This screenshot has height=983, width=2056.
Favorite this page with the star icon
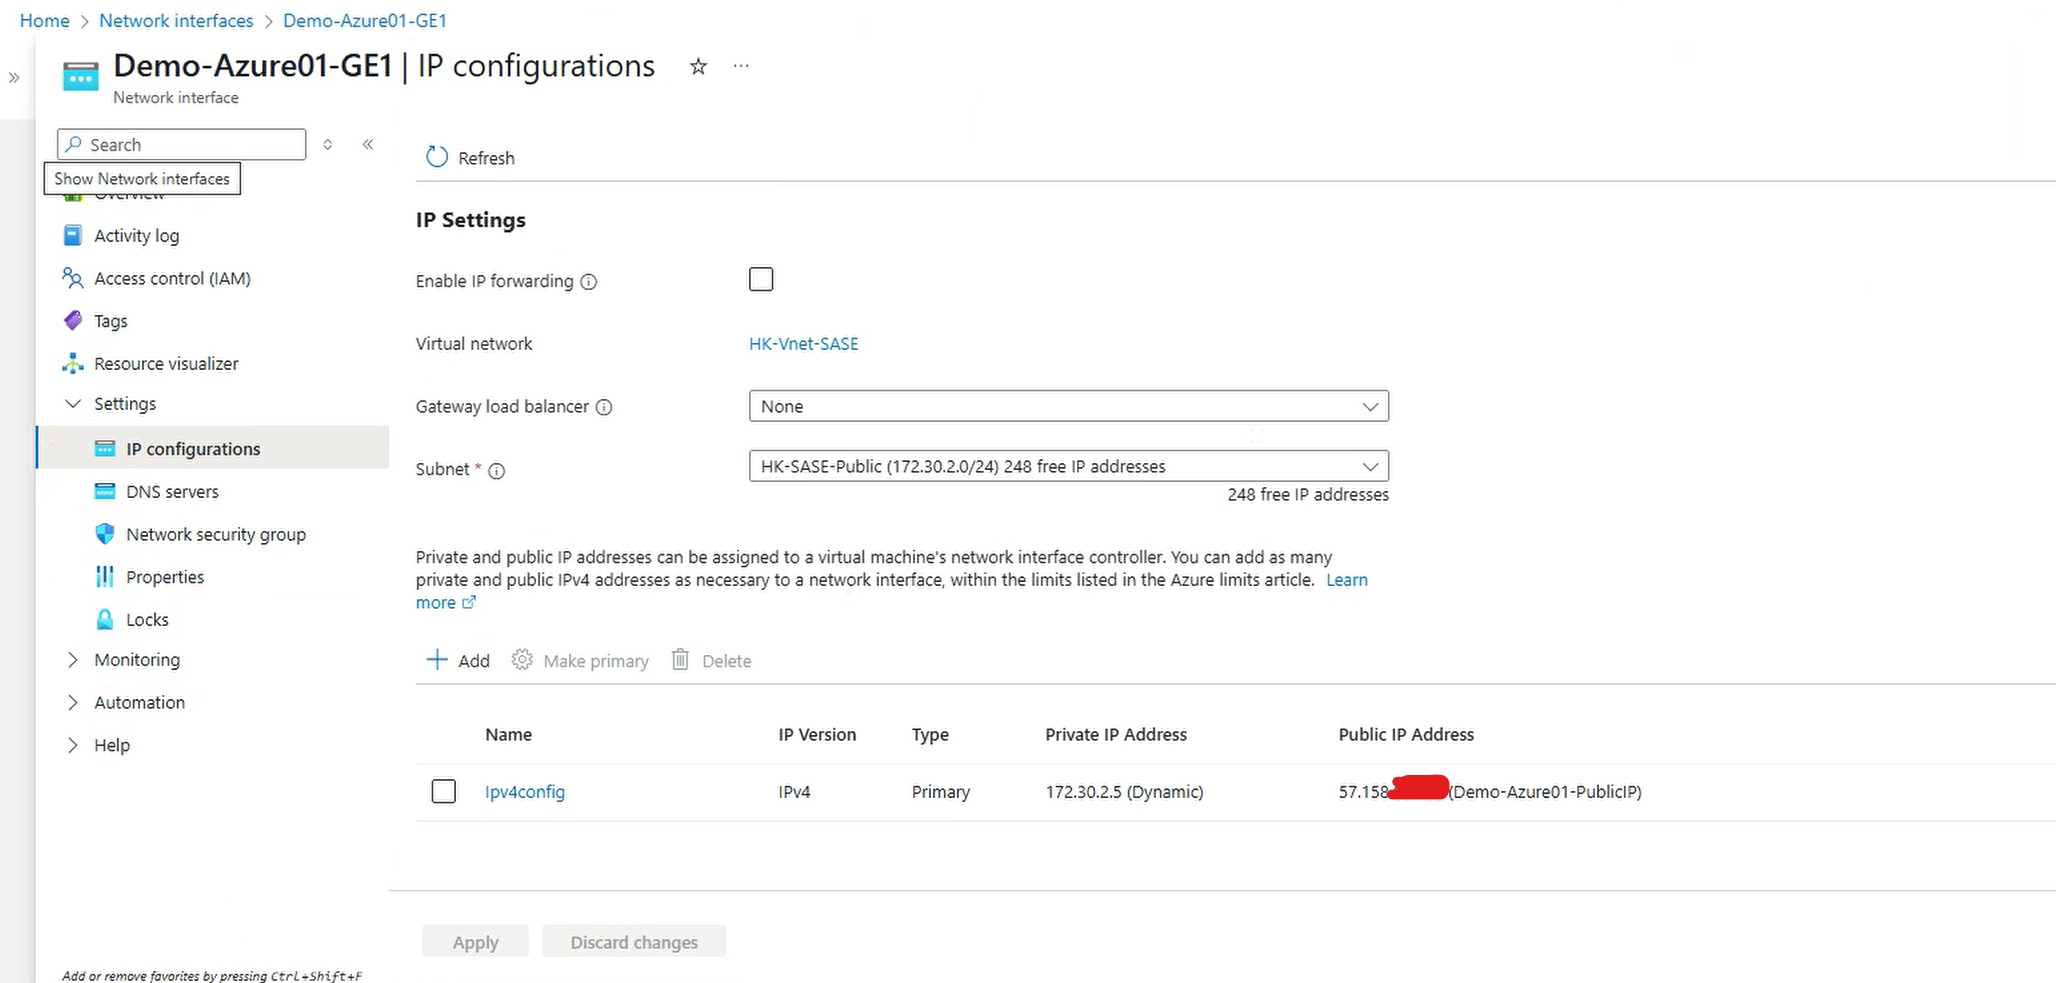pos(698,67)
